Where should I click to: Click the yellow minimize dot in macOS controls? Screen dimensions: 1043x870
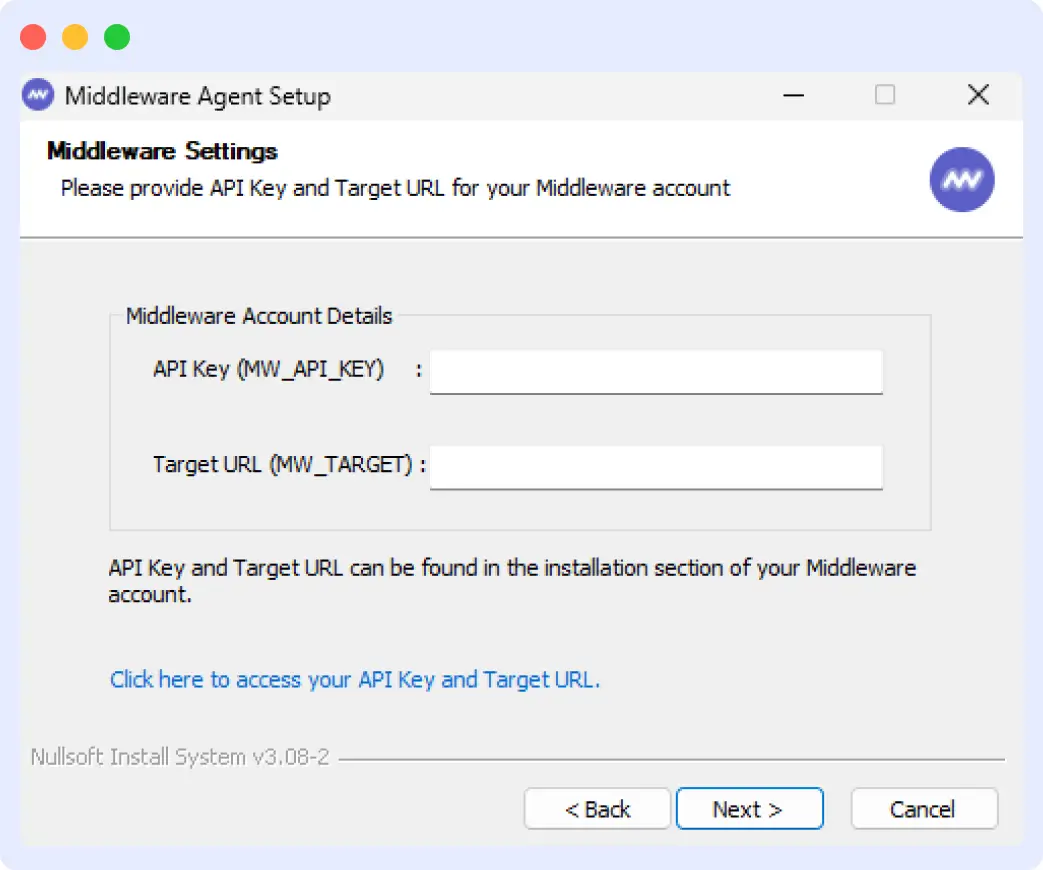(x=73, y=36)
